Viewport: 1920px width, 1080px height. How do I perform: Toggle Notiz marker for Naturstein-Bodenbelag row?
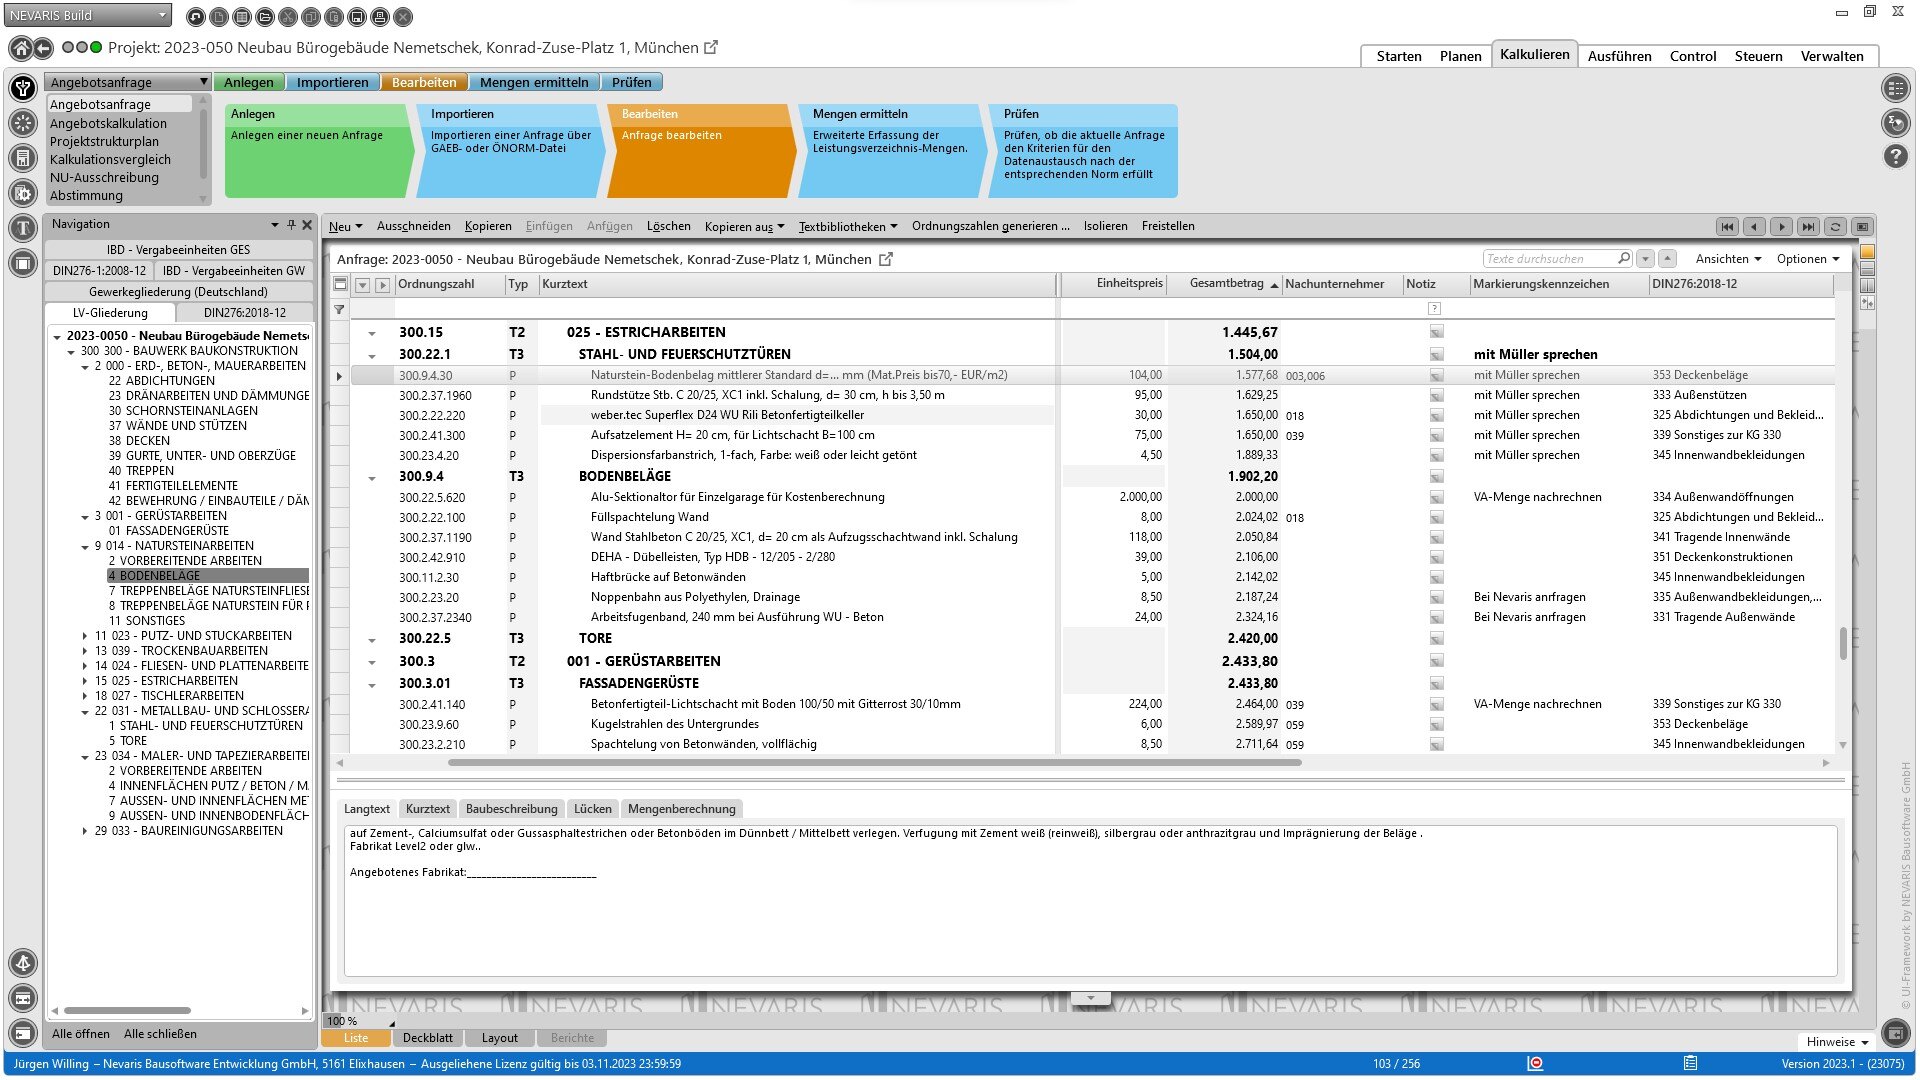1436,376
